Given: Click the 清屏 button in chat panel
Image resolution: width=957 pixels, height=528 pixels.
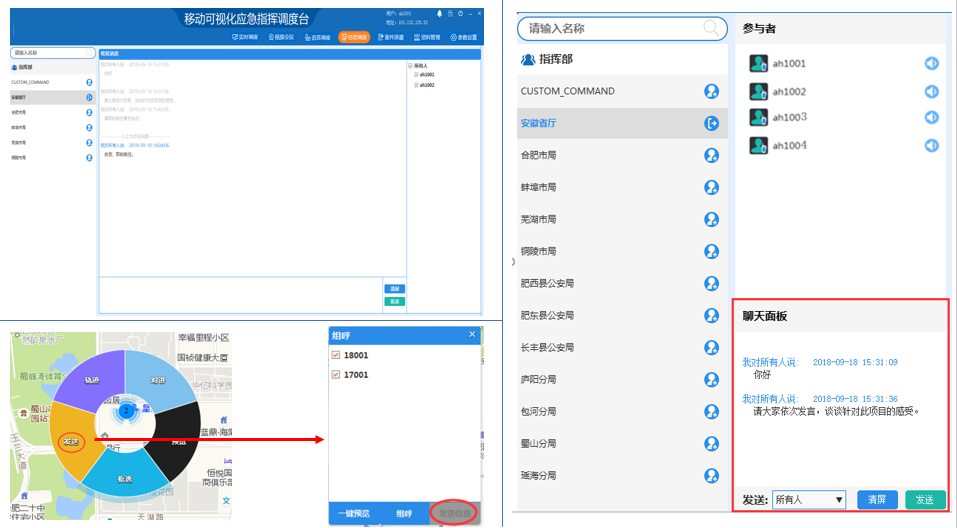Looking at the screenshot, I should tap(877, 499).
